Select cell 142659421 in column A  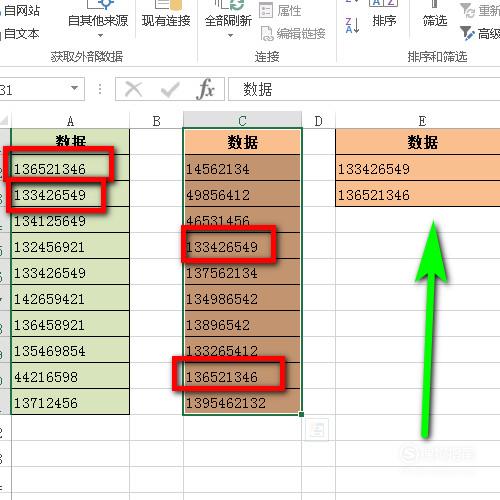[70, 298]
